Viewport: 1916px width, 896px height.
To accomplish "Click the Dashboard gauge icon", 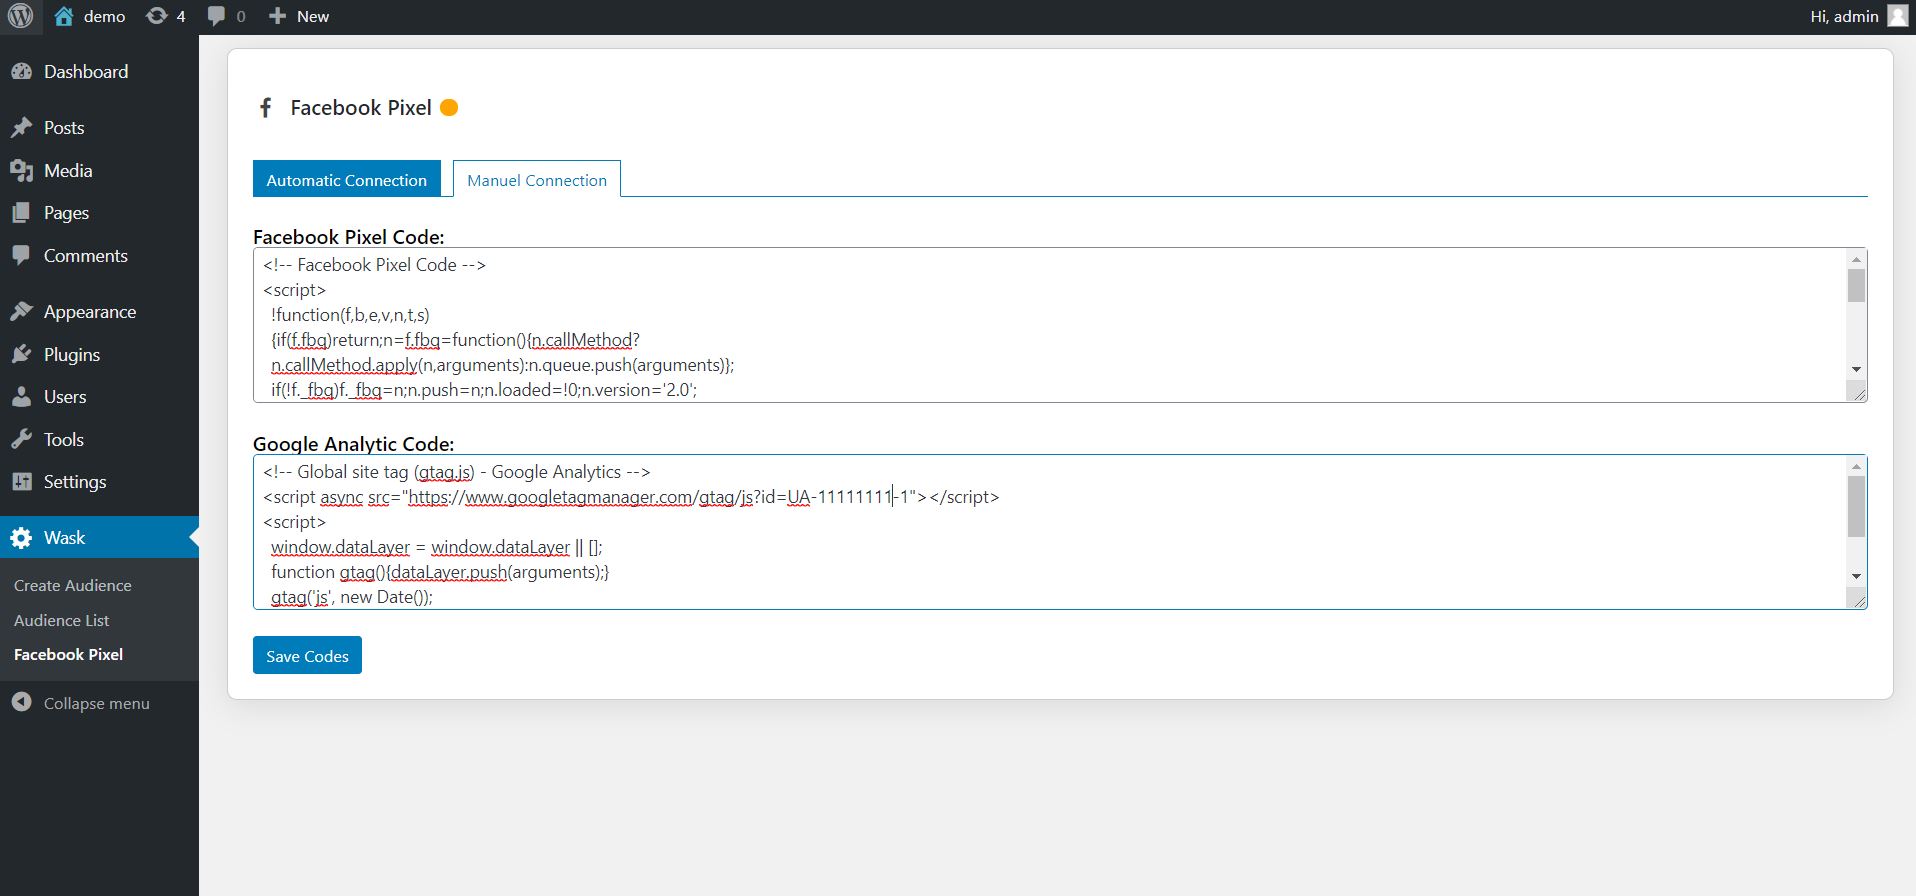I will (21, 71).
